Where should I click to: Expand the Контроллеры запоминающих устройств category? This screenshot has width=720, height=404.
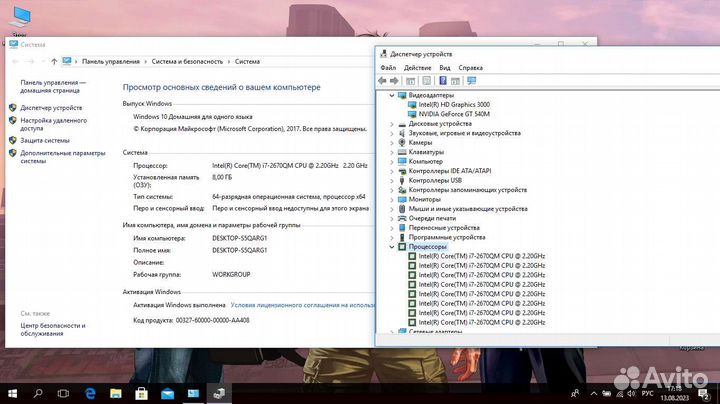[x=392, y=190]
